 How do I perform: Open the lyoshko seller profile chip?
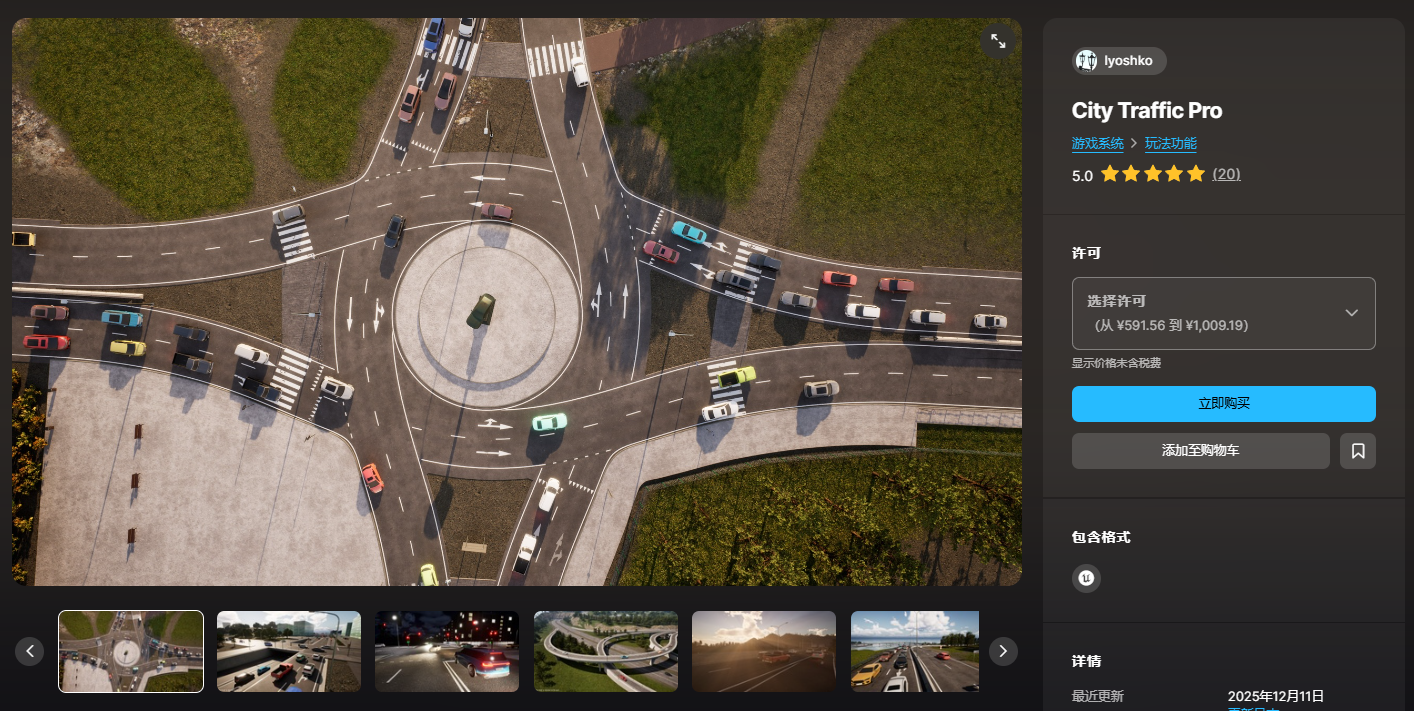click(x=1119, y=61)
